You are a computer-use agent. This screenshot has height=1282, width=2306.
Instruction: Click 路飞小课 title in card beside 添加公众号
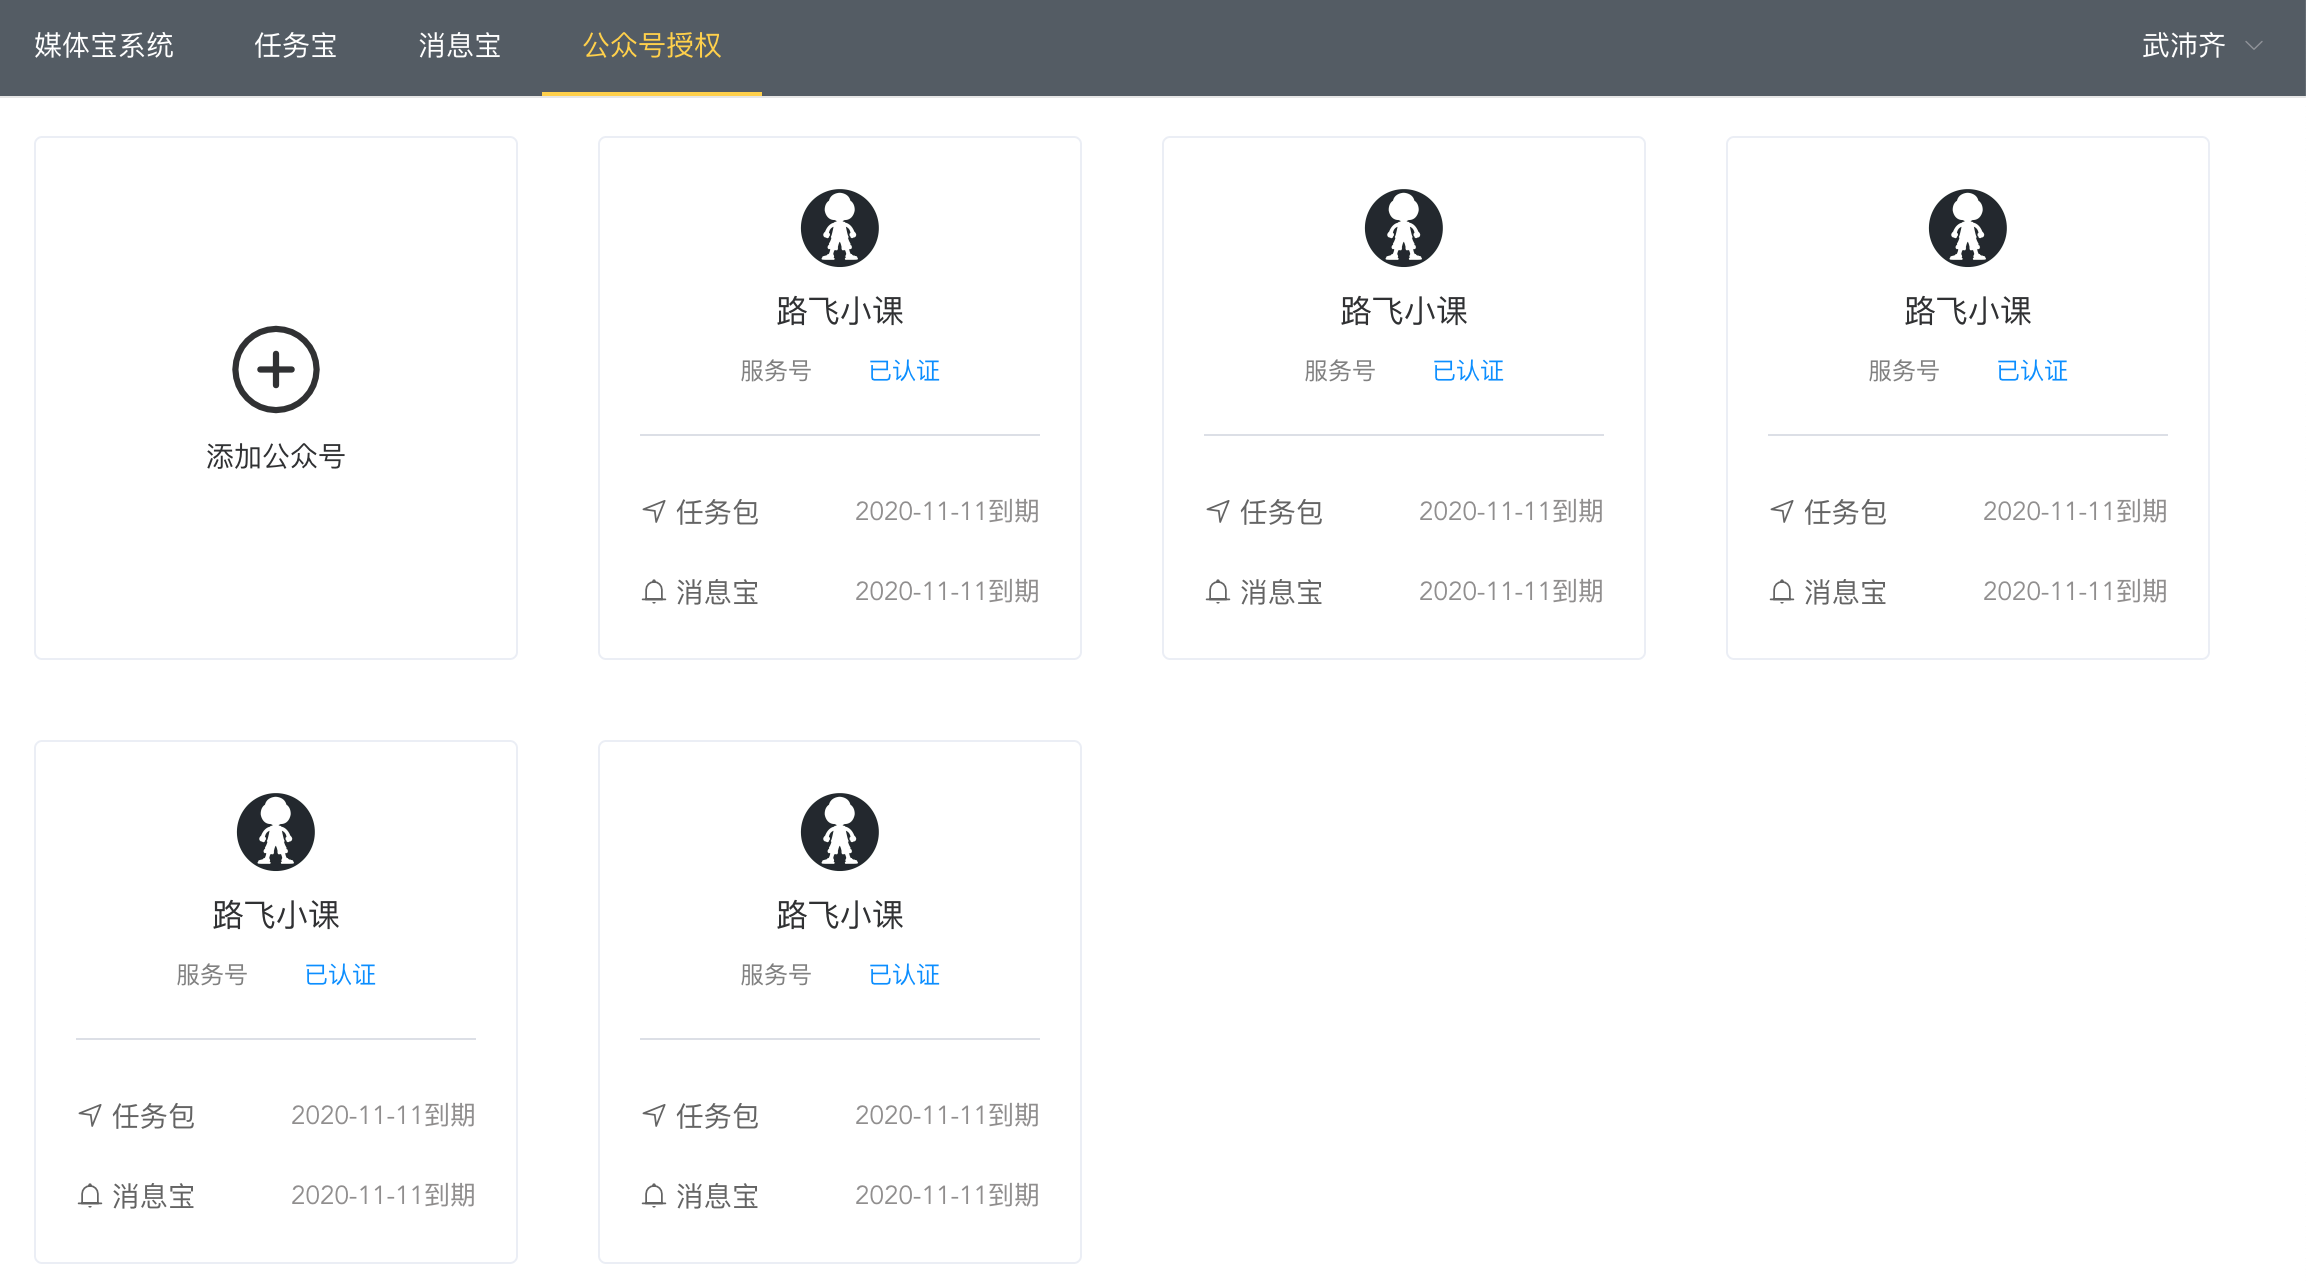click(x=840, y=311)
